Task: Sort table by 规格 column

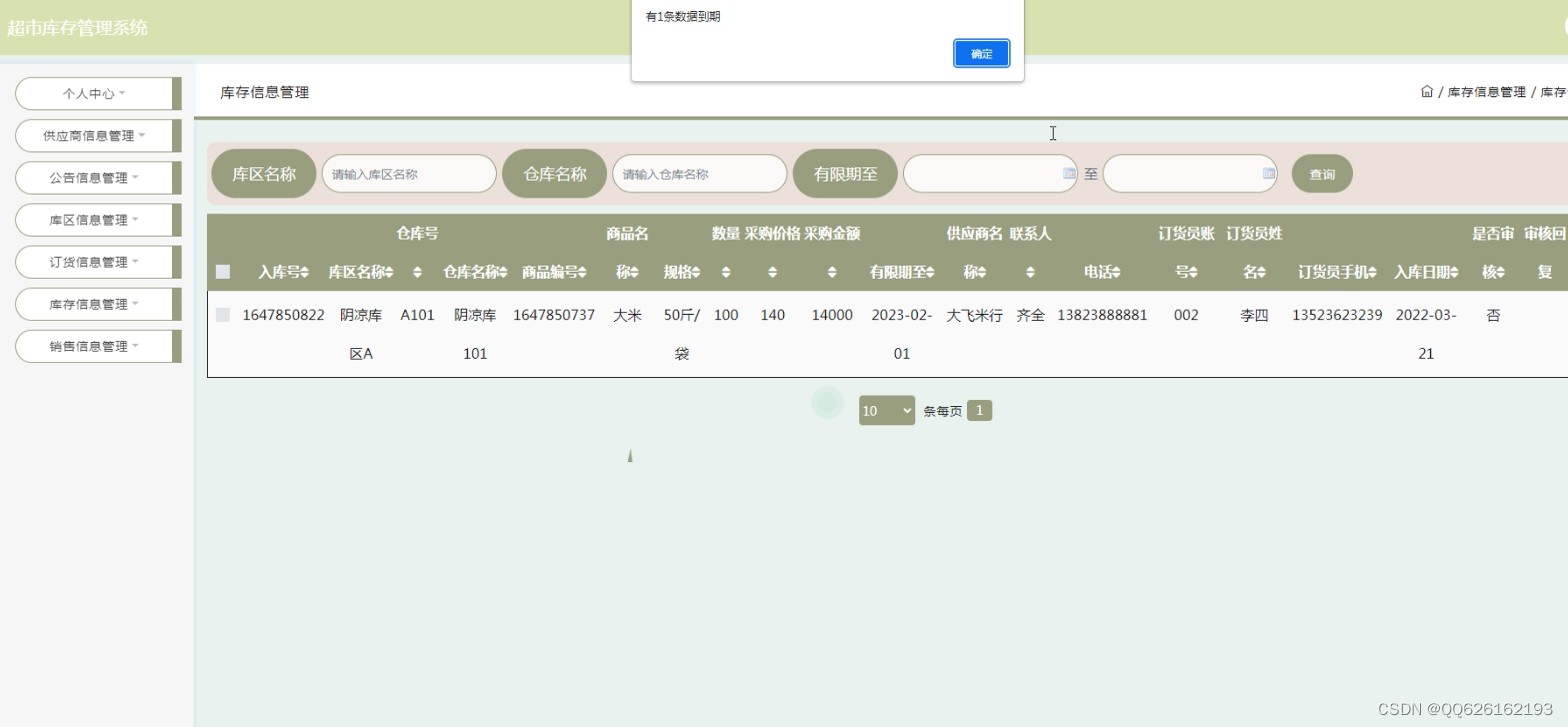Action: click(696, 272)
